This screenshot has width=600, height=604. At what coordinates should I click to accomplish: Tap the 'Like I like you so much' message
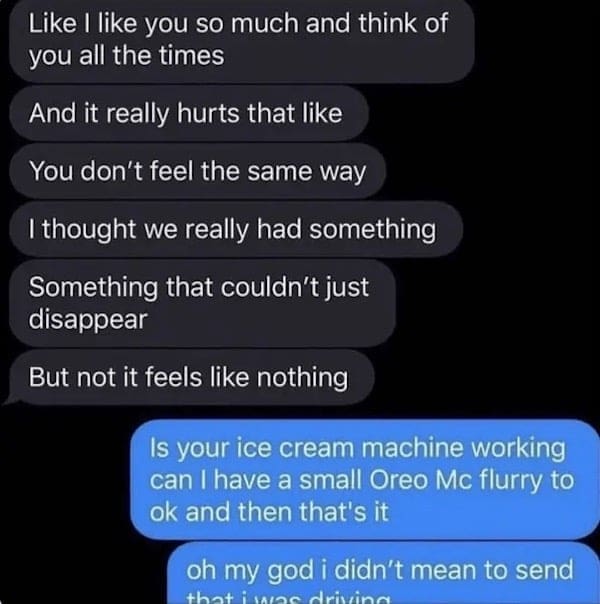[242, 39]
